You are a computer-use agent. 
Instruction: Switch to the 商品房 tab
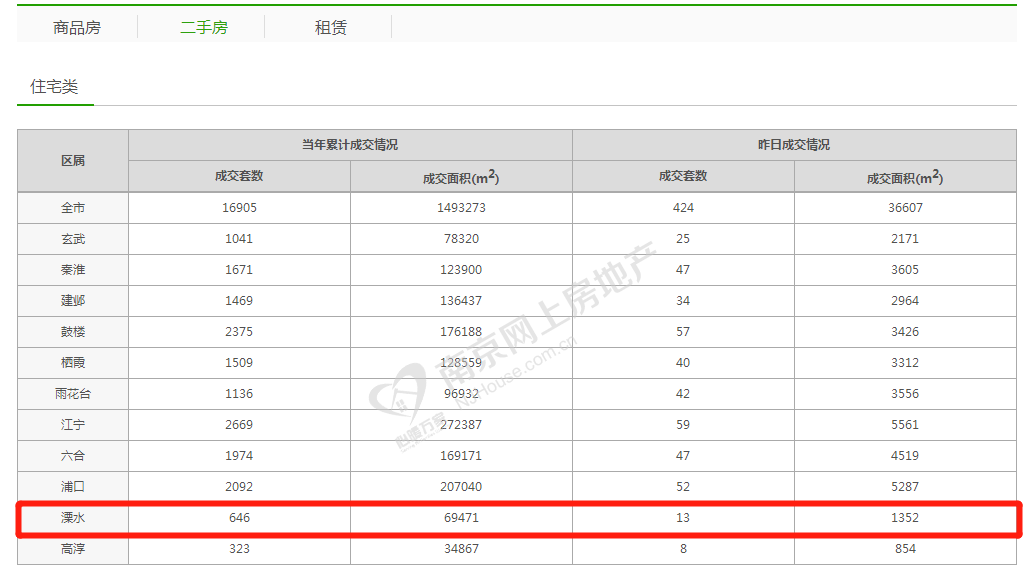77,27
